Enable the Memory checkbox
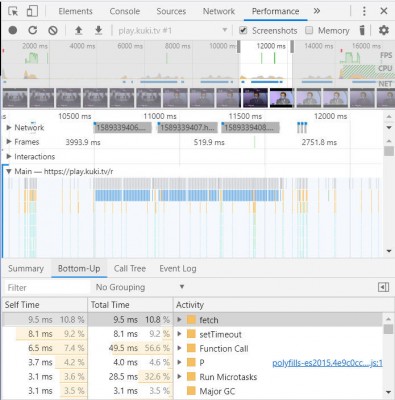The image size is (395, 400). pyautogui.click(x=309, y=31)
